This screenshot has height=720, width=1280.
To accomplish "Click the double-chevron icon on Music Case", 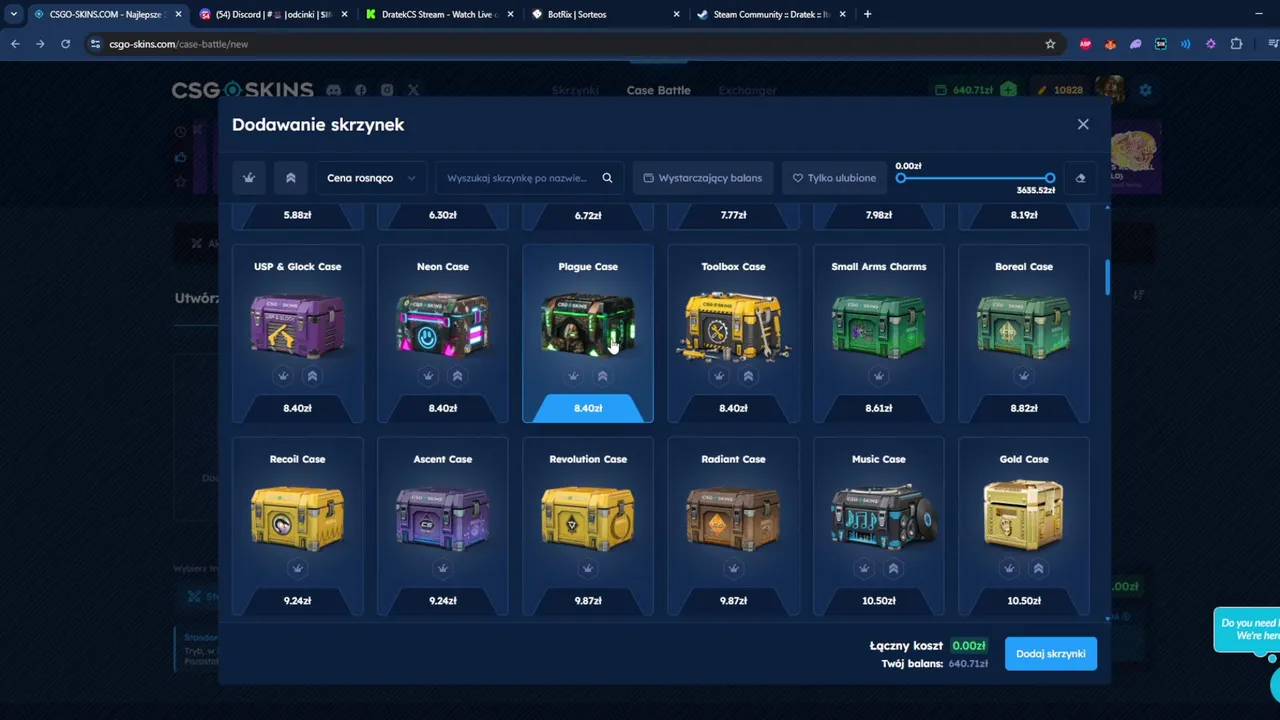I will 893,568.
